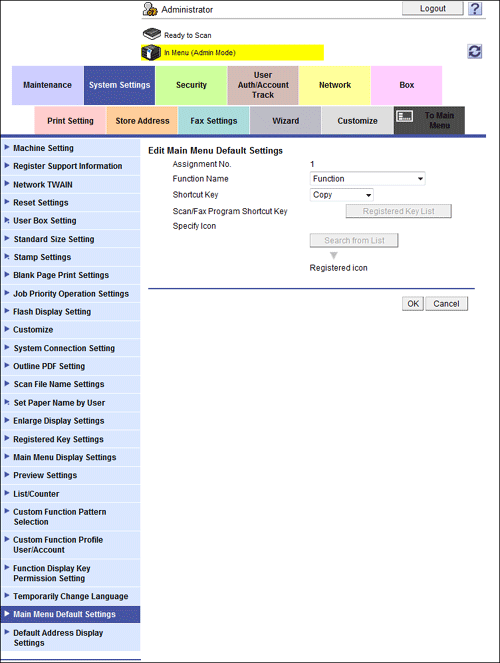The image size is (500, 663).
Task: Open Customize in the left sidebar
Action: (x=71, y=330)
